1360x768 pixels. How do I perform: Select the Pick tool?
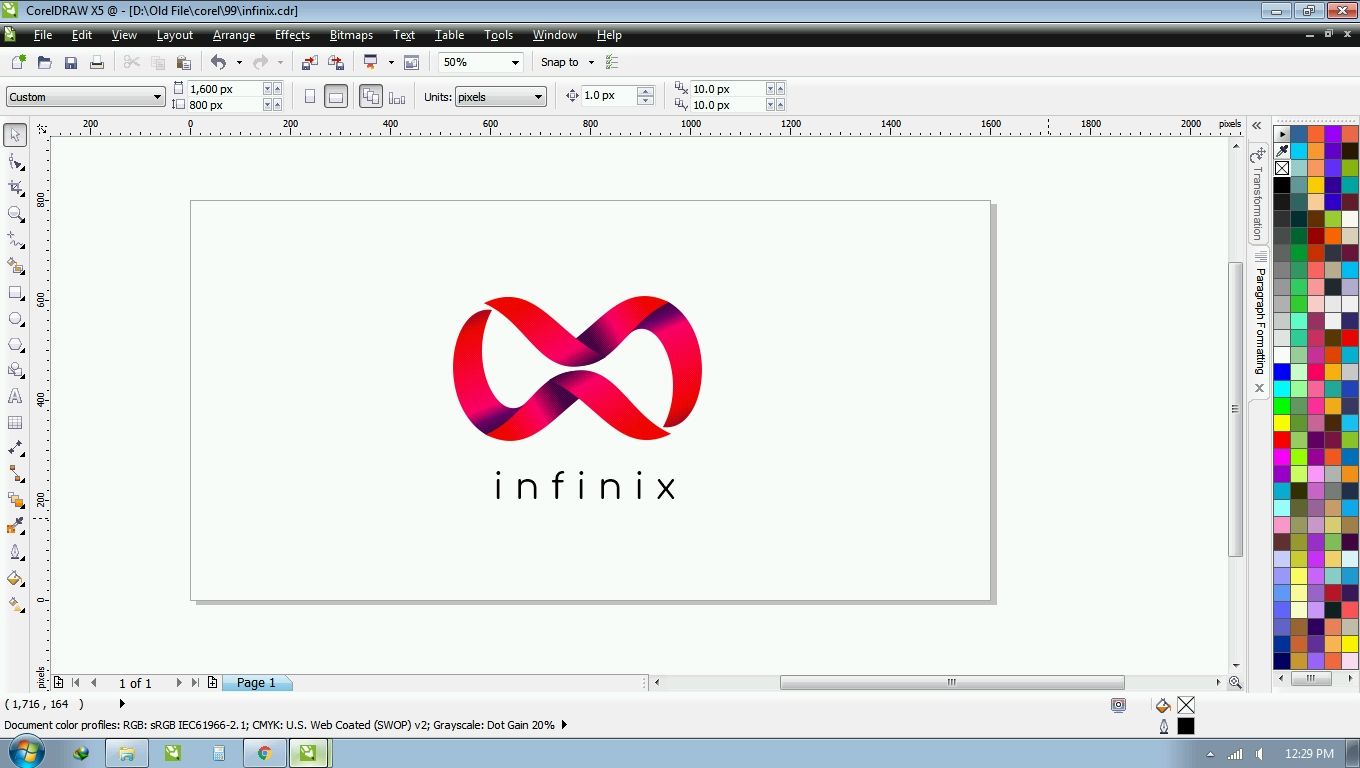(15, 135)
